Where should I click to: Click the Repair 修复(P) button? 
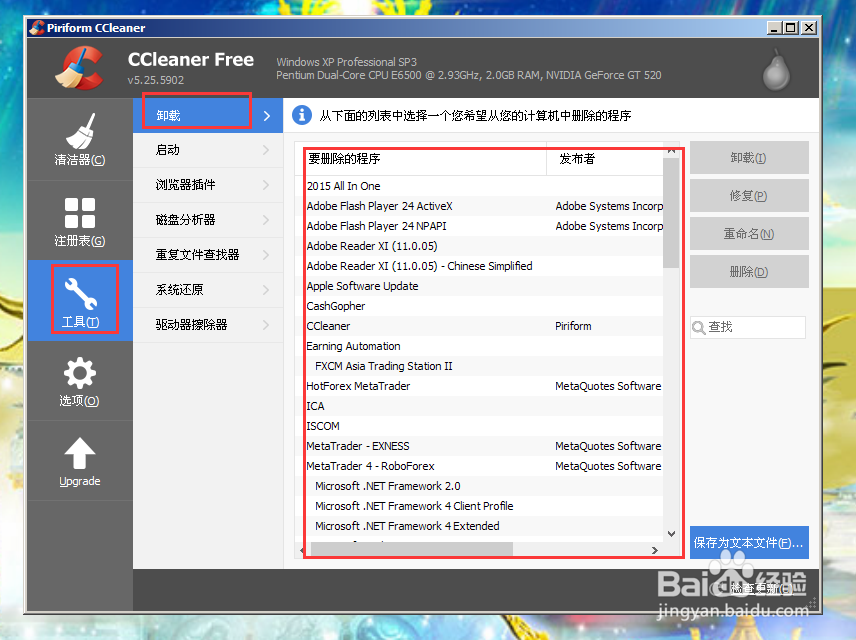(x=749, y=195)
